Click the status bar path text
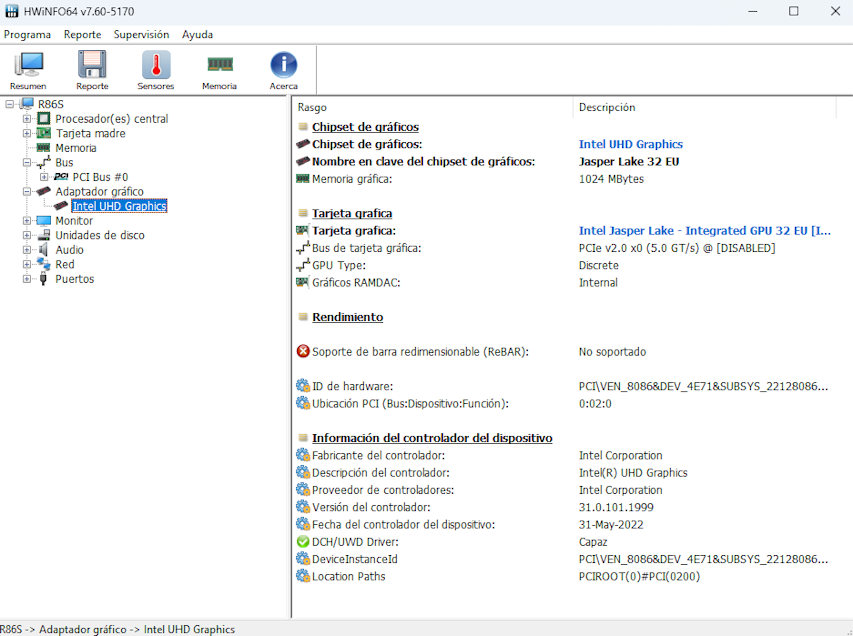The image size is (853, 636). (118, 629)
